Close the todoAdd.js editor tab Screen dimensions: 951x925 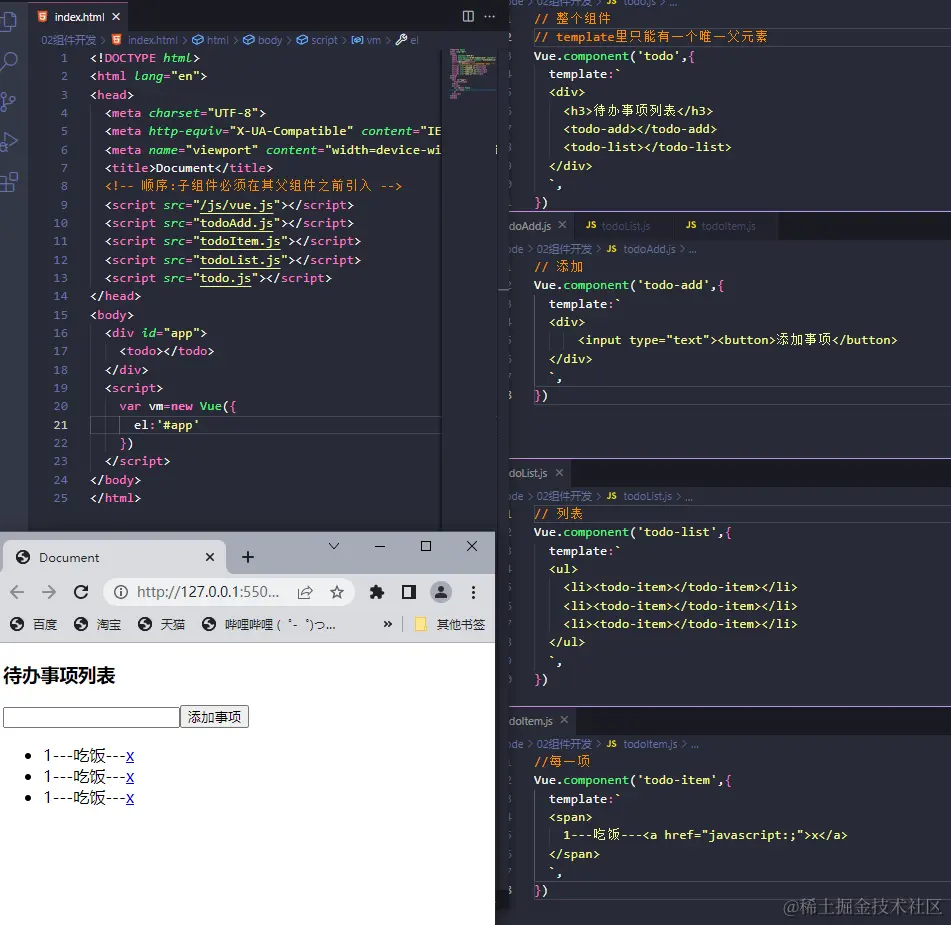[562, 225]
